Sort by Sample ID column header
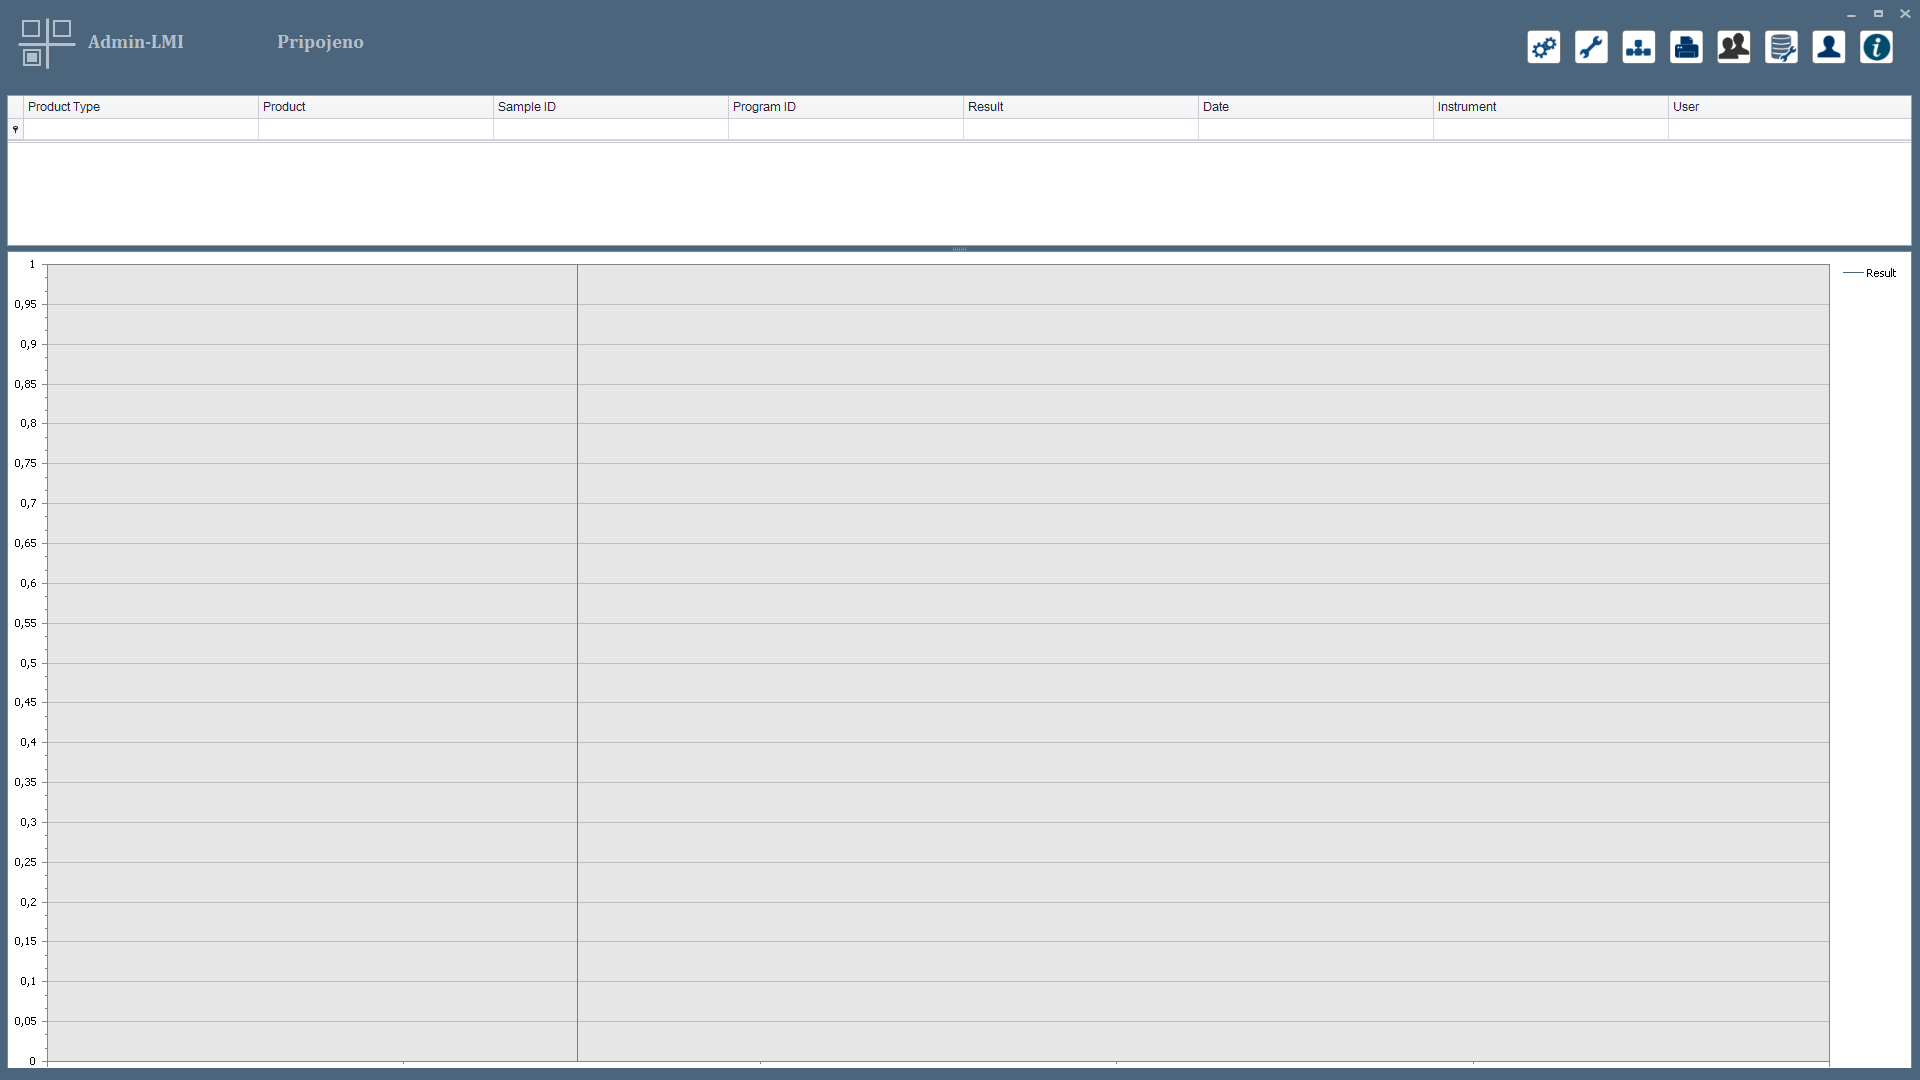 click(610, 107)
